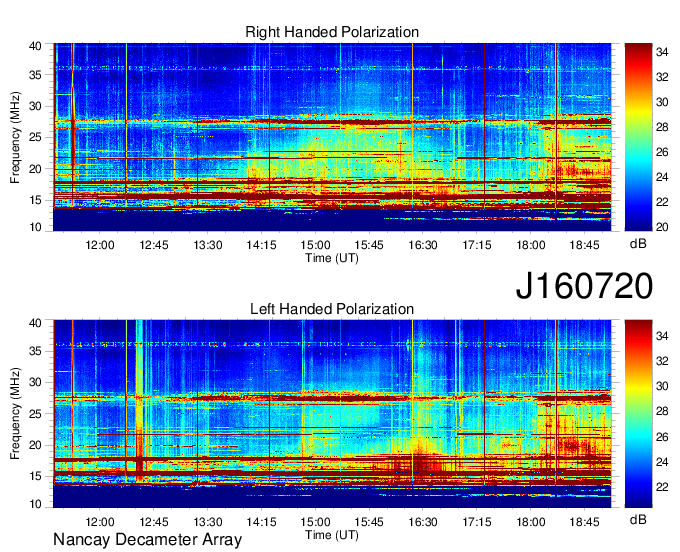The image size is (680, 552).
Task: Click "13:30" time tick under Left Handed plot
Action: coord(208,522)
